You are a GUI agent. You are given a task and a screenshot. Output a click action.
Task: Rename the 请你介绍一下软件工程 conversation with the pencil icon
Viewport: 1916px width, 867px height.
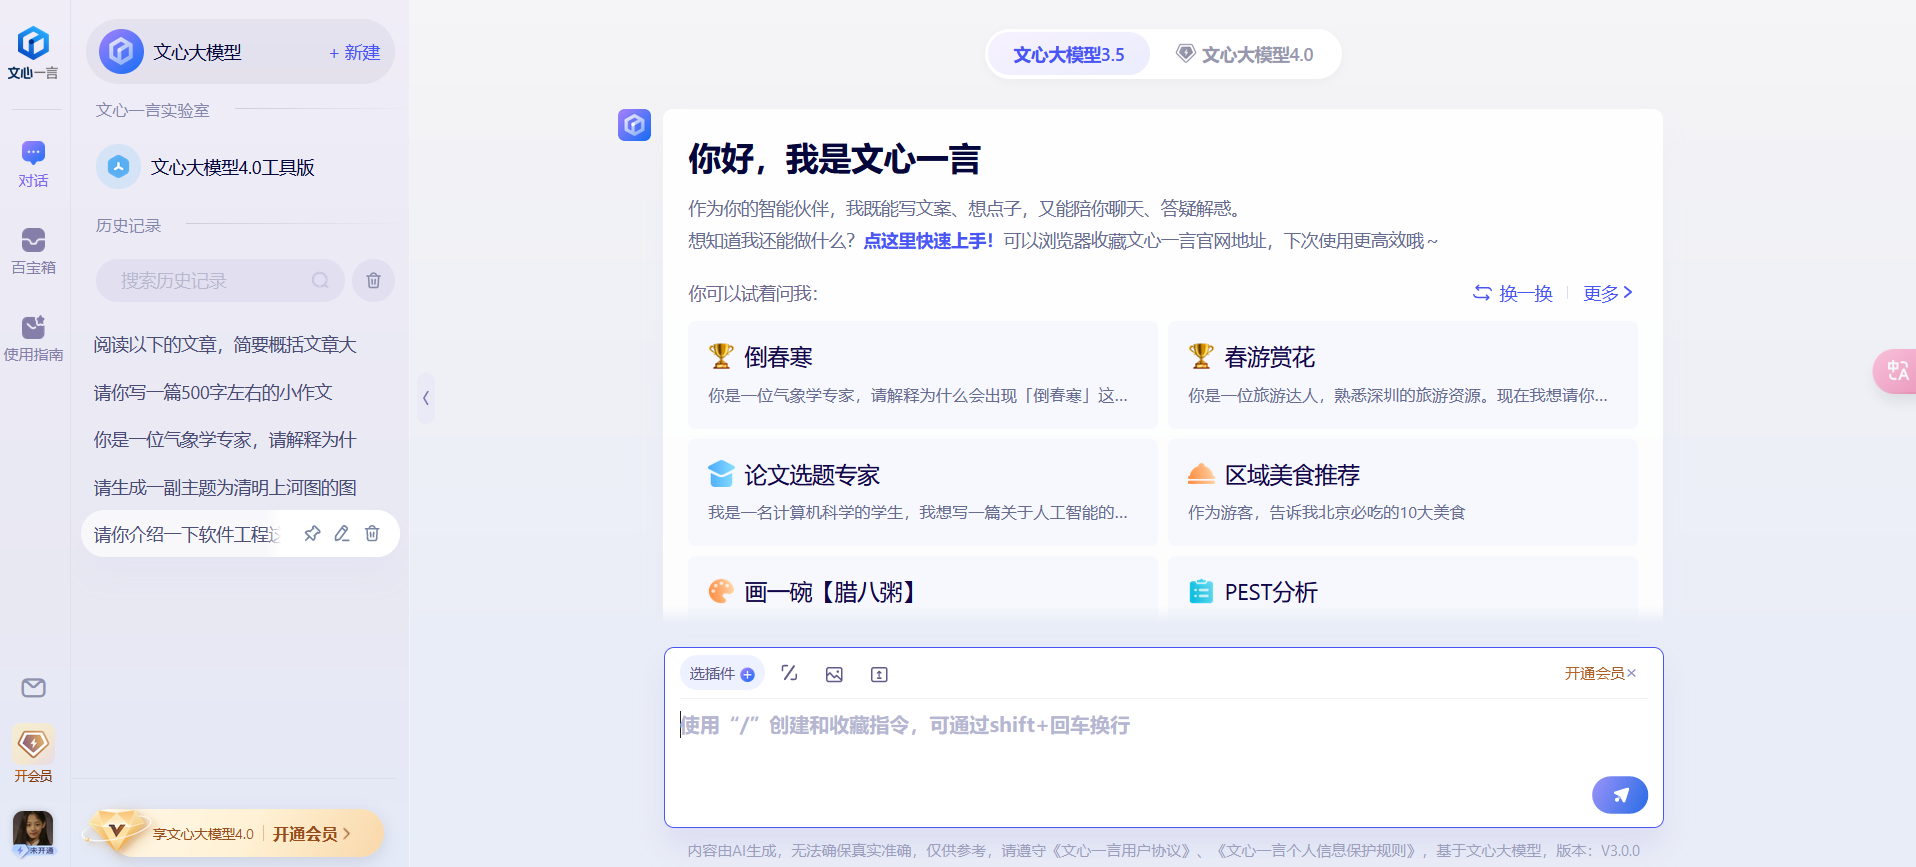(342, 534)
